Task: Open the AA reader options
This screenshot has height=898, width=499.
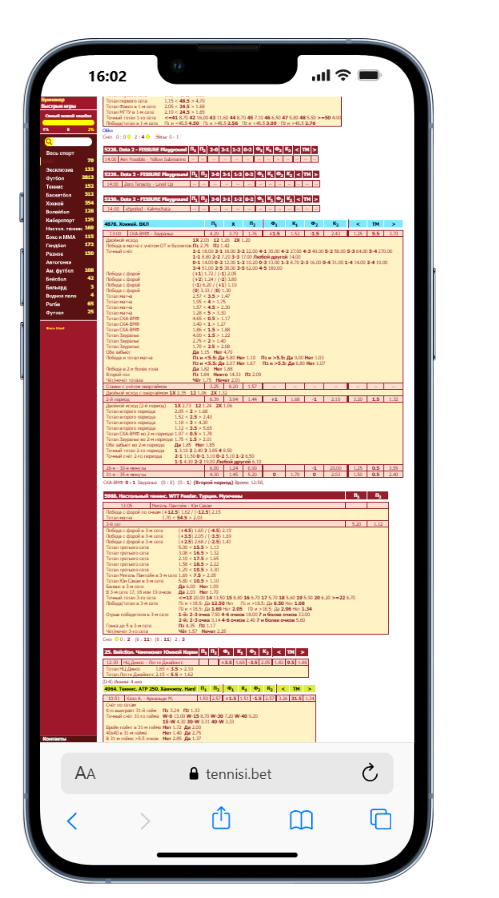Action: tap(85, 774)
